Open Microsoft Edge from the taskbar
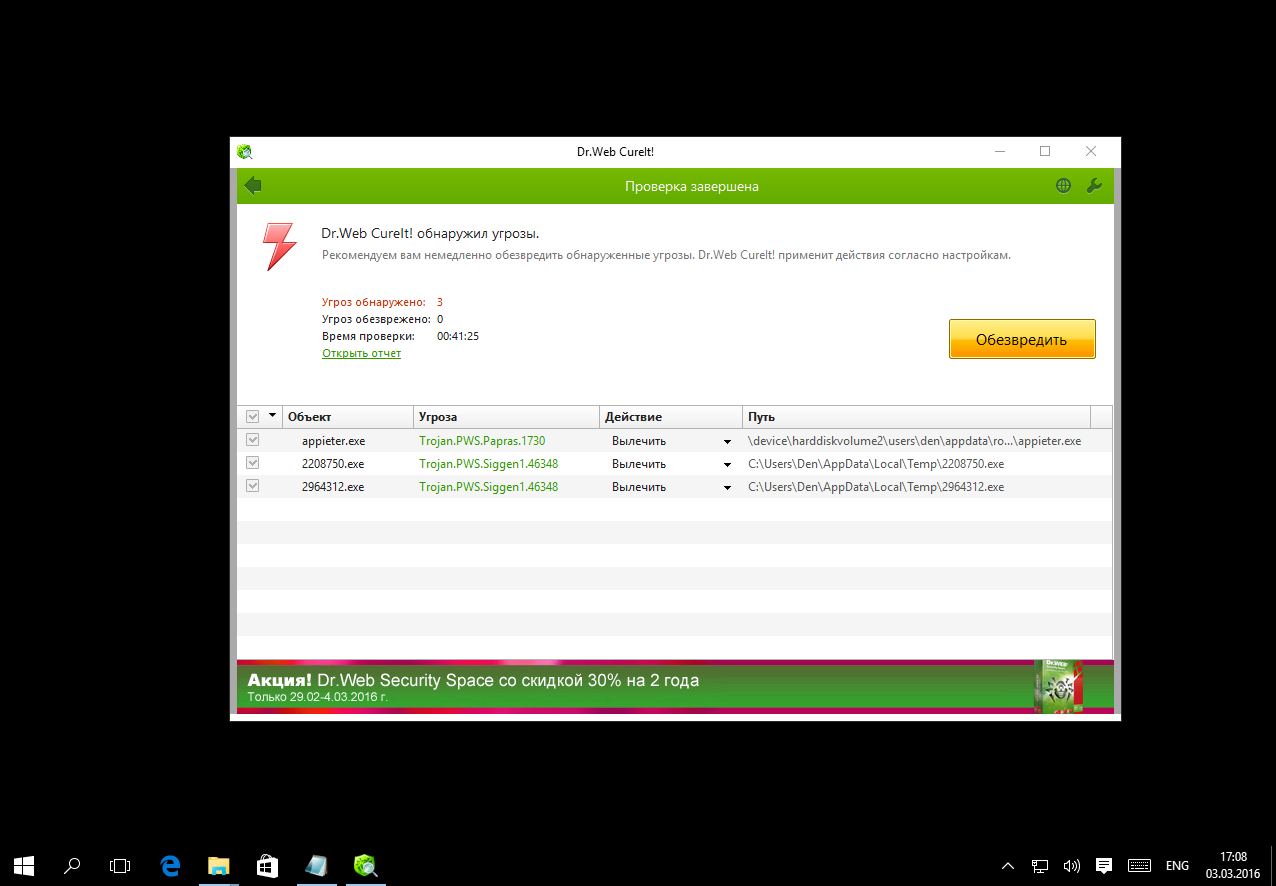This screenshot has height=886, width=1276. (170, 865)
